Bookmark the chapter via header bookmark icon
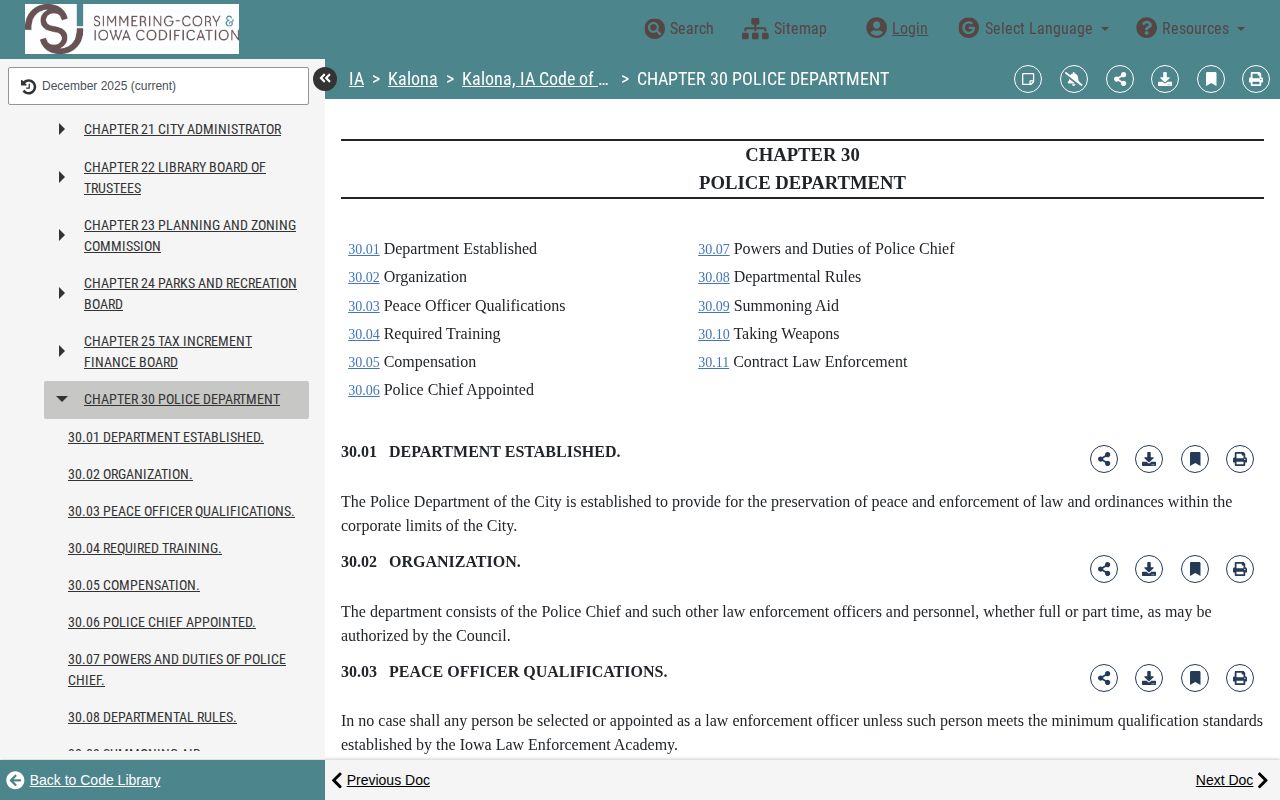The width and height of the screenshot is (1280, 800). pyautogui.click(x=1211, y=79)
